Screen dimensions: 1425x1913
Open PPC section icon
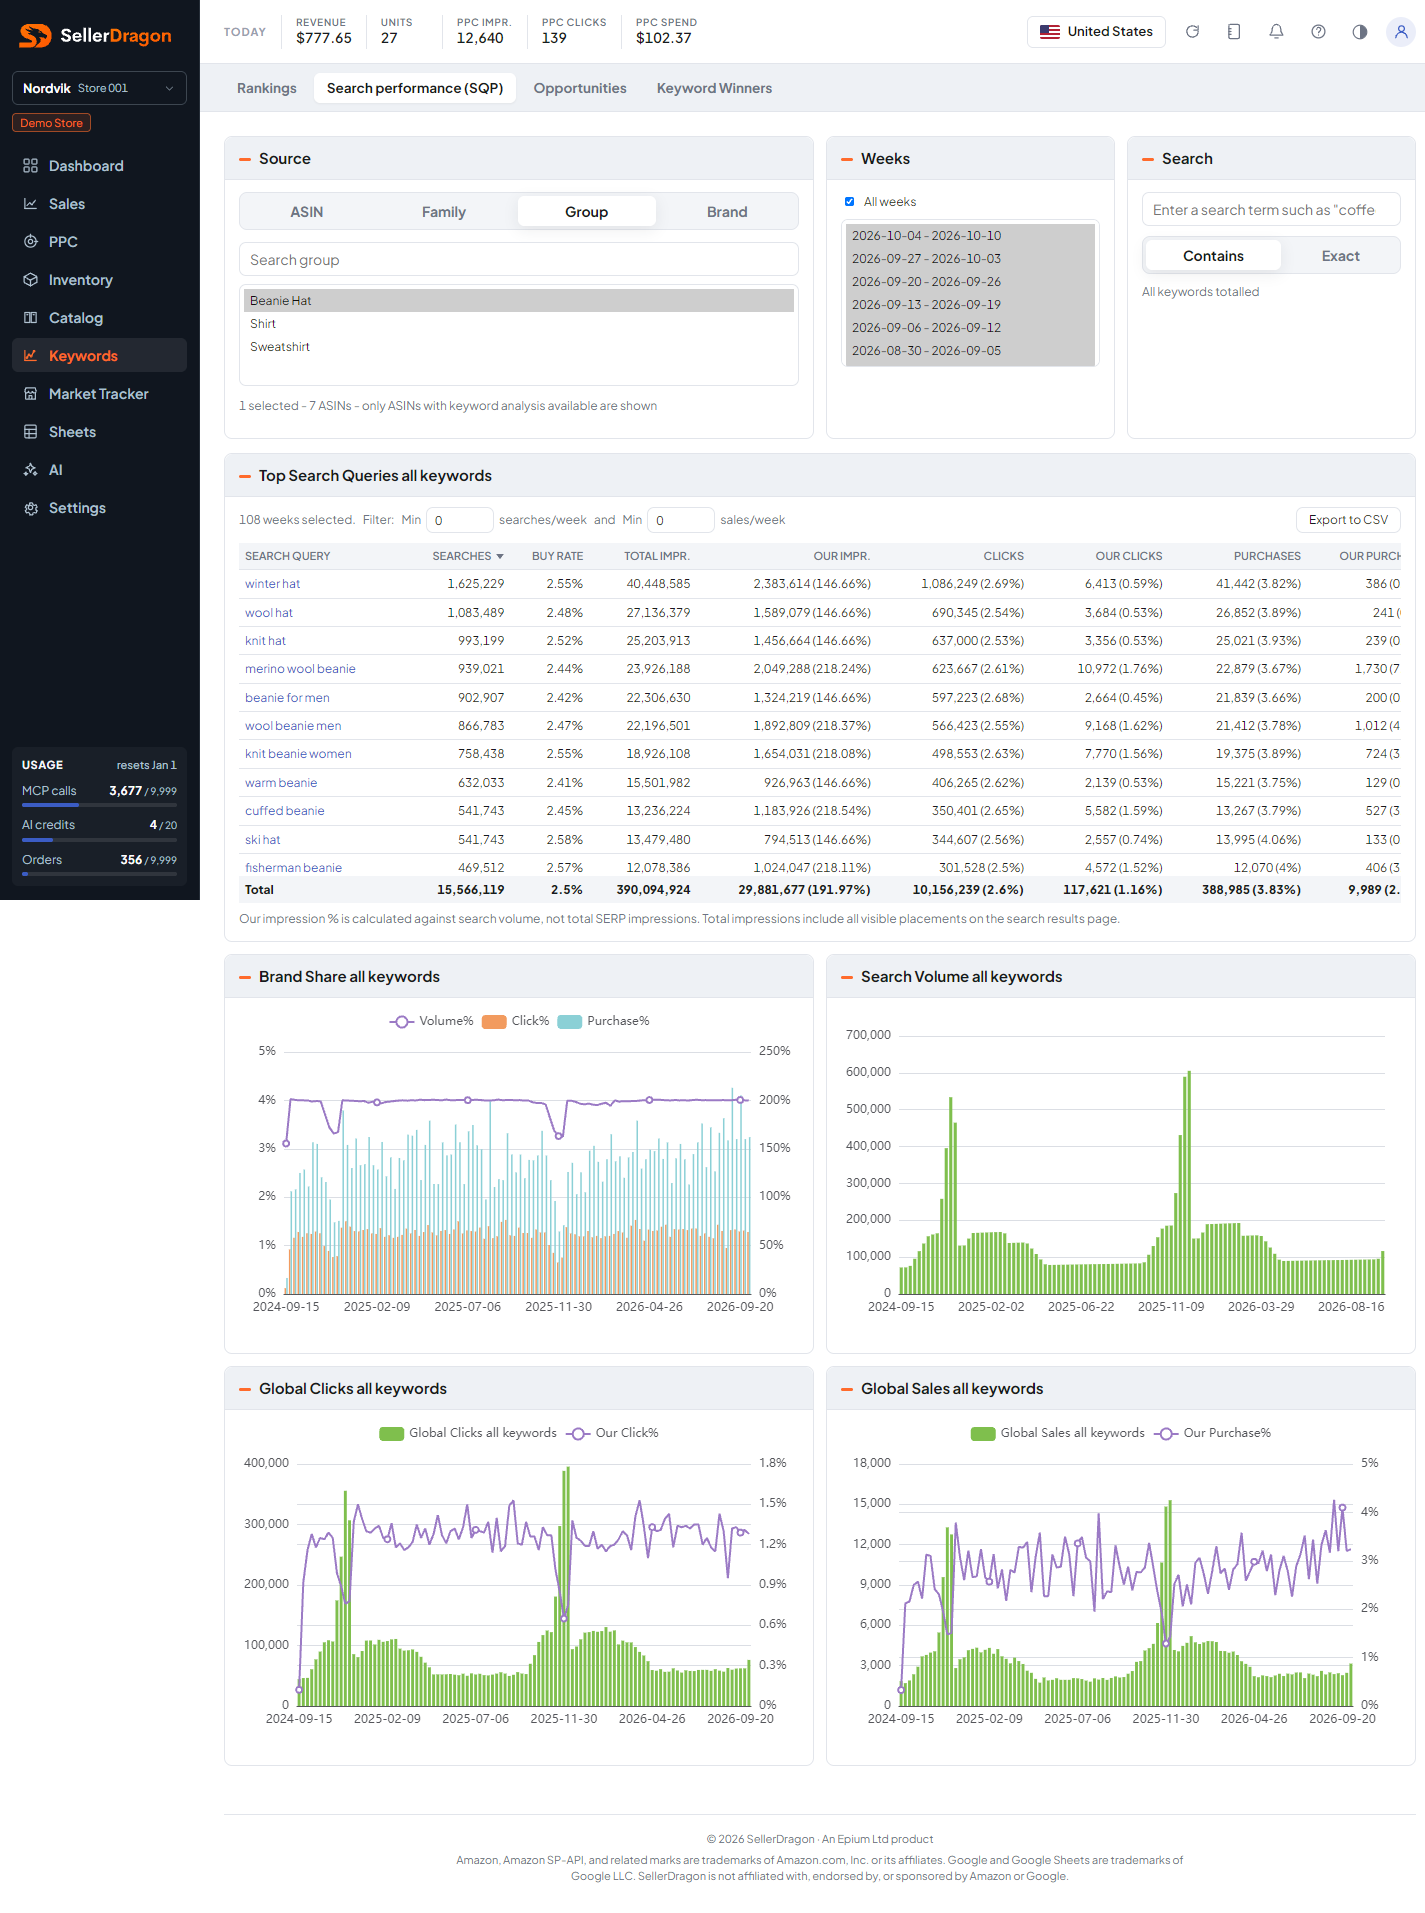click(31, 242)
